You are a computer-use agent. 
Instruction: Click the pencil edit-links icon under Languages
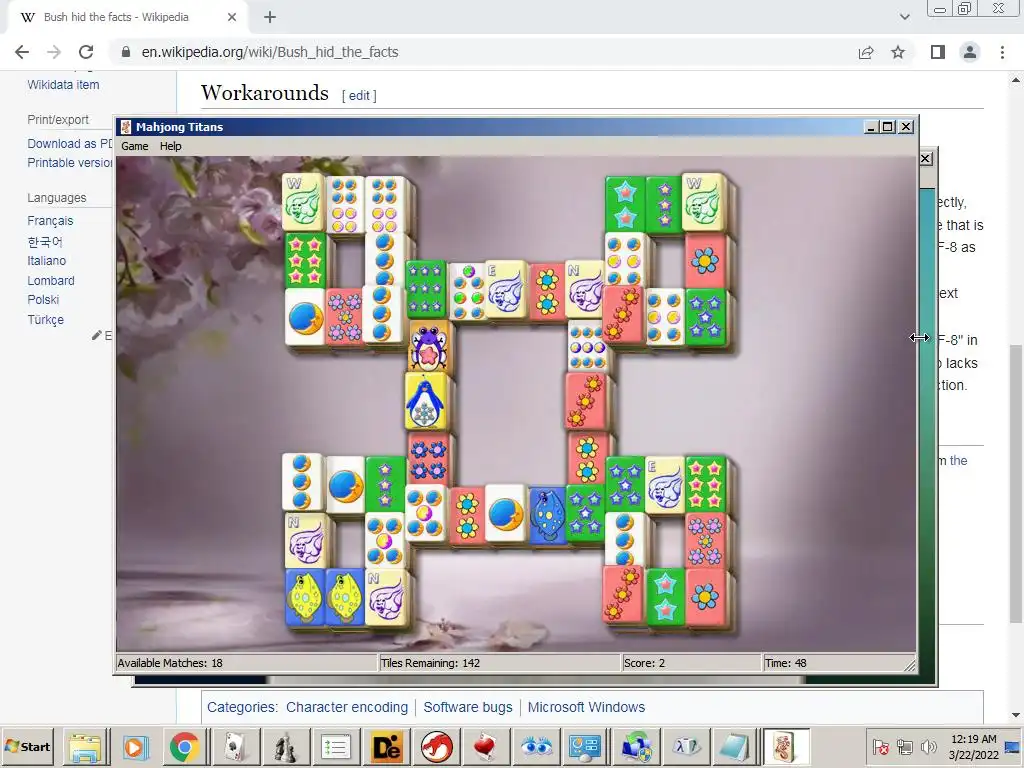click(x=97, y=336)
